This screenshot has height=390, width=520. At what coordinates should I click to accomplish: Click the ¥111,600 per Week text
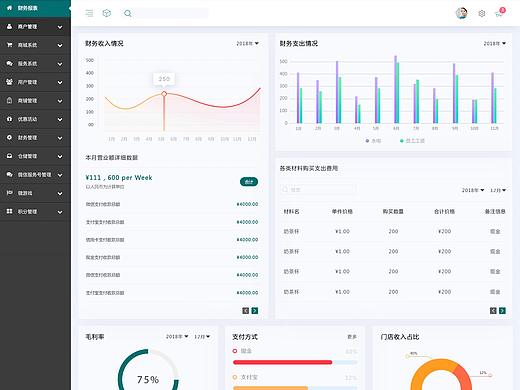coord(119,178)
